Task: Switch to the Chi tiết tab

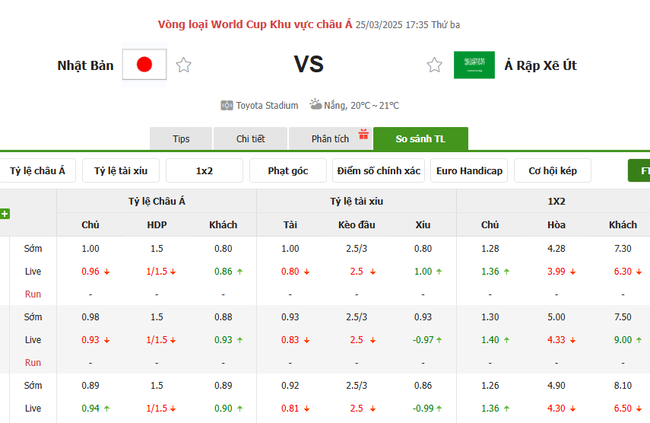Action: tap(251, 139)
